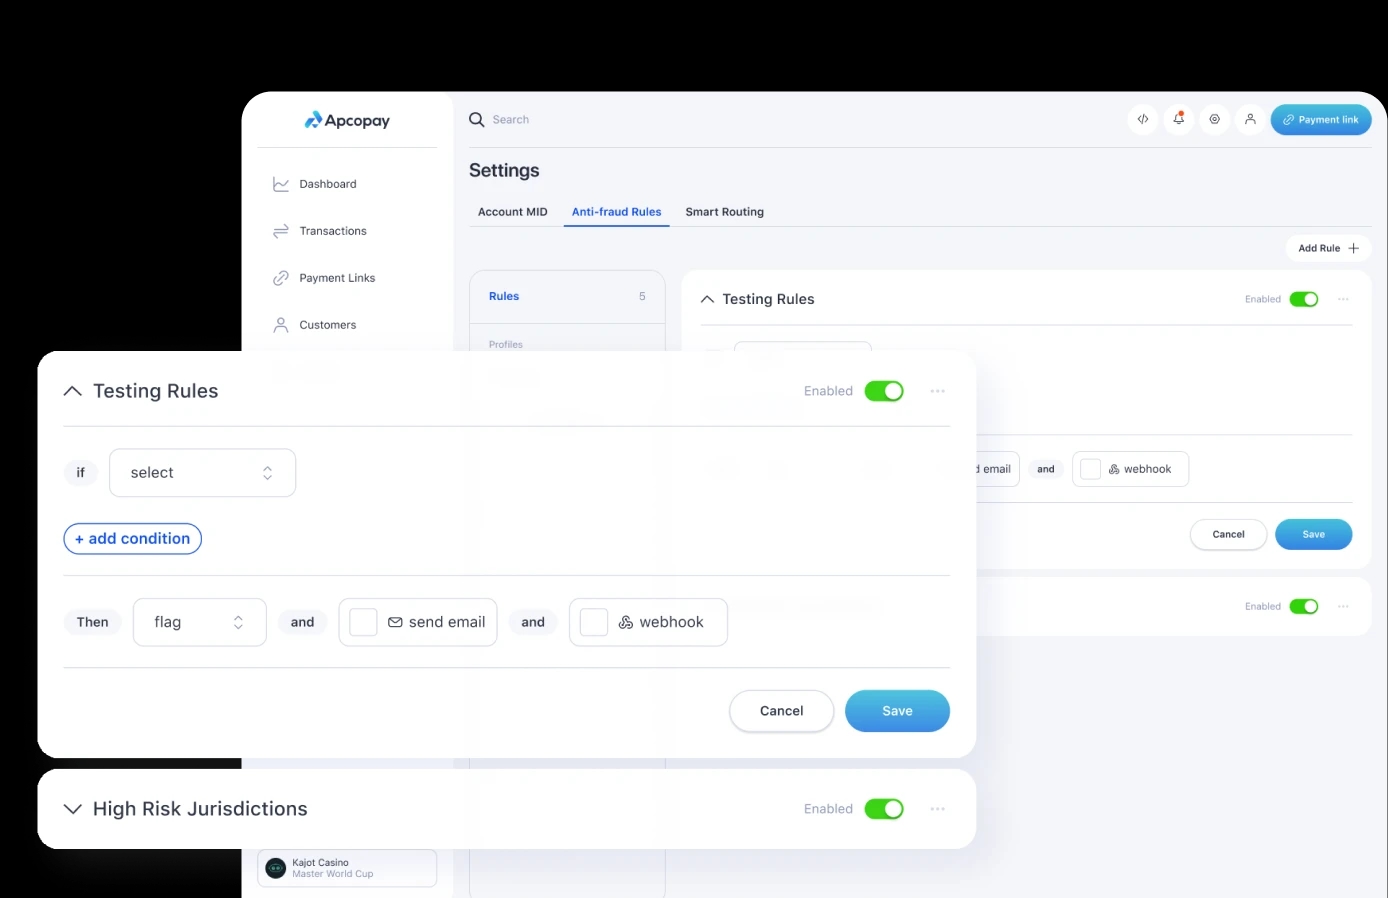
Task: Click the 'Profiles' label in list panel
Action: (506, 344)
